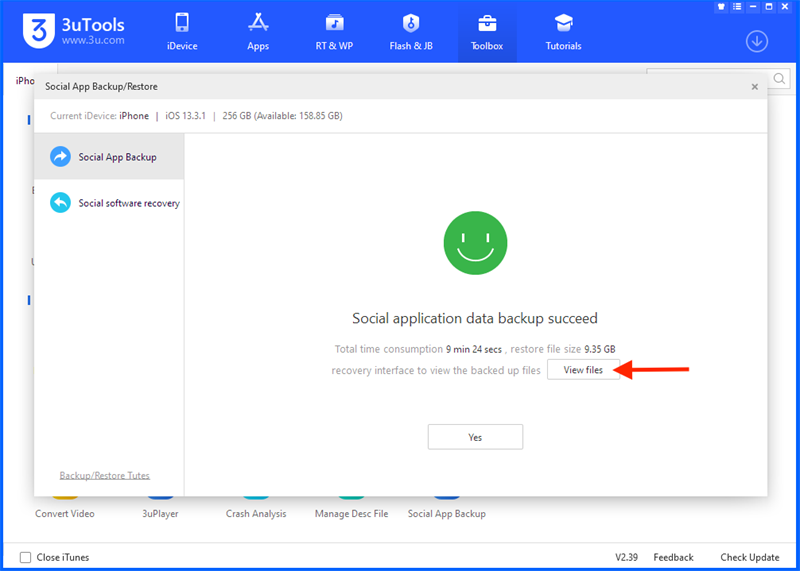Click the 3uTools shield logo
Viewport: 800px width, 571px height.
pyautogui.click(x=38, y=31)
